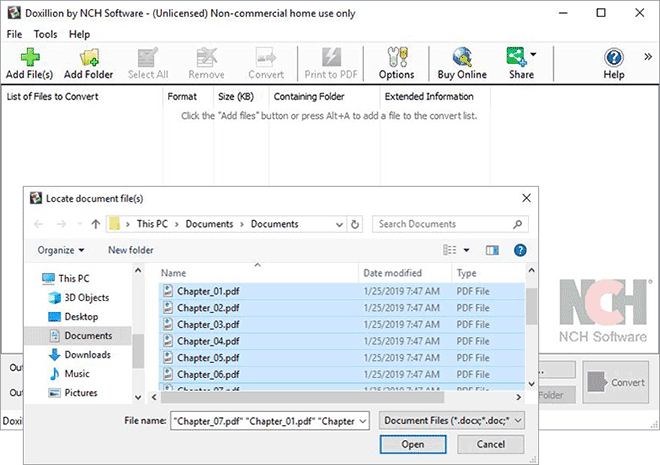Open the recent locations dropdown arrow

pyautogui.click(x=80, y=224)
